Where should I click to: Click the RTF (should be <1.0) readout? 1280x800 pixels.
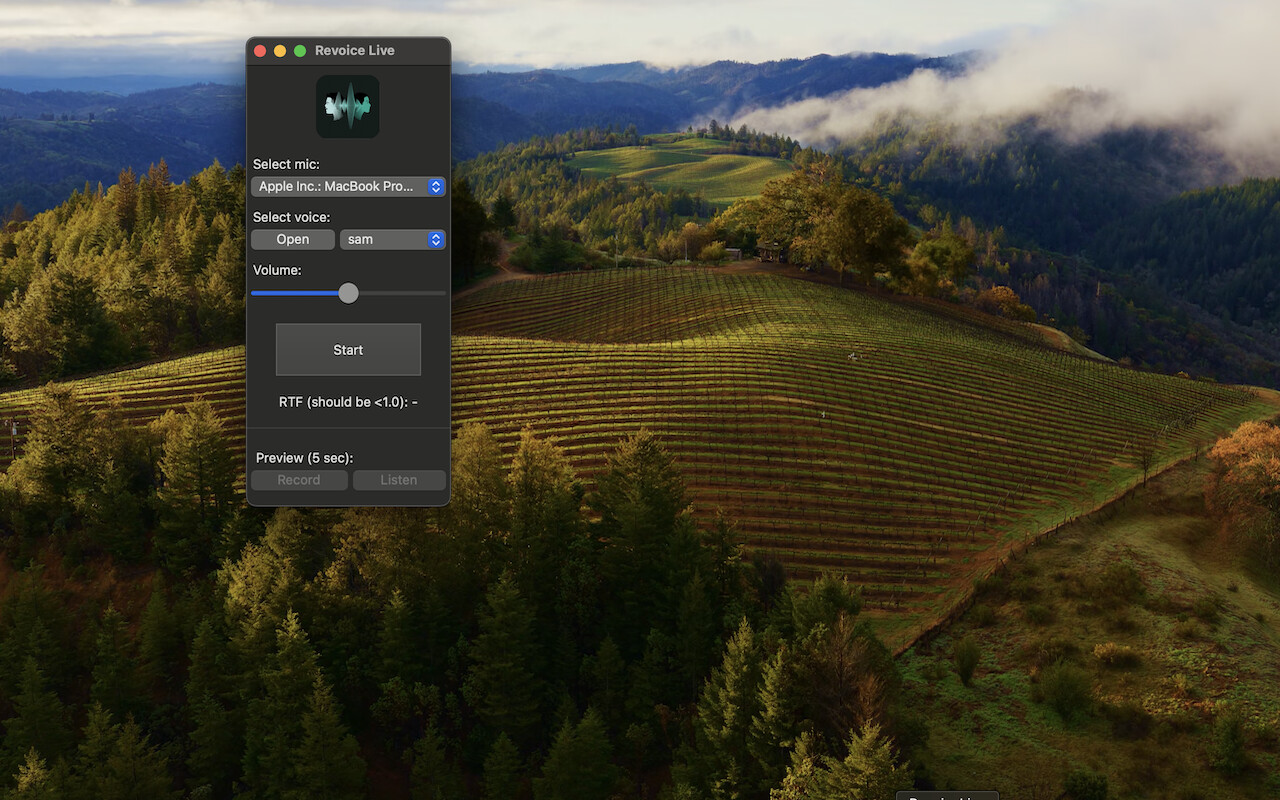(348, 402)
